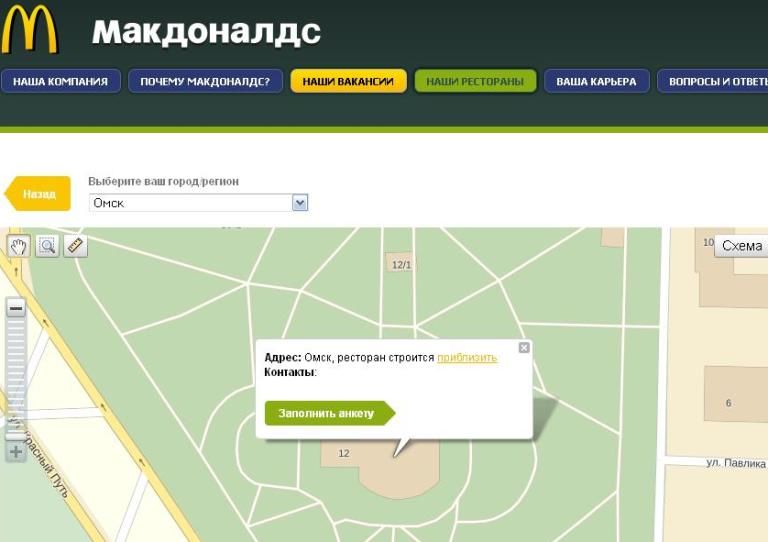Open the Наша компания menu

pyautogui.click(x=61, y=81)
